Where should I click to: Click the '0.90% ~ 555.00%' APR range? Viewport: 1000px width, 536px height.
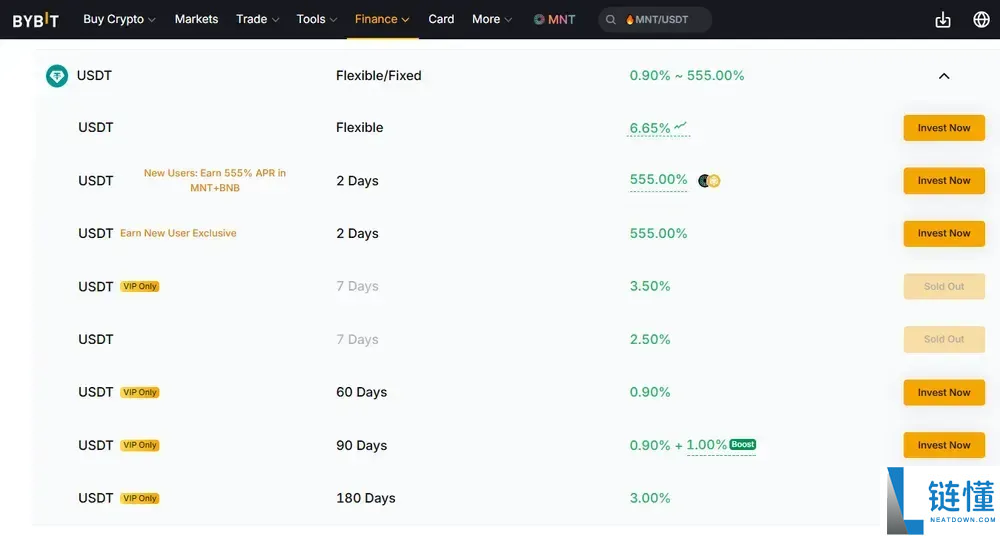point(687,76)
